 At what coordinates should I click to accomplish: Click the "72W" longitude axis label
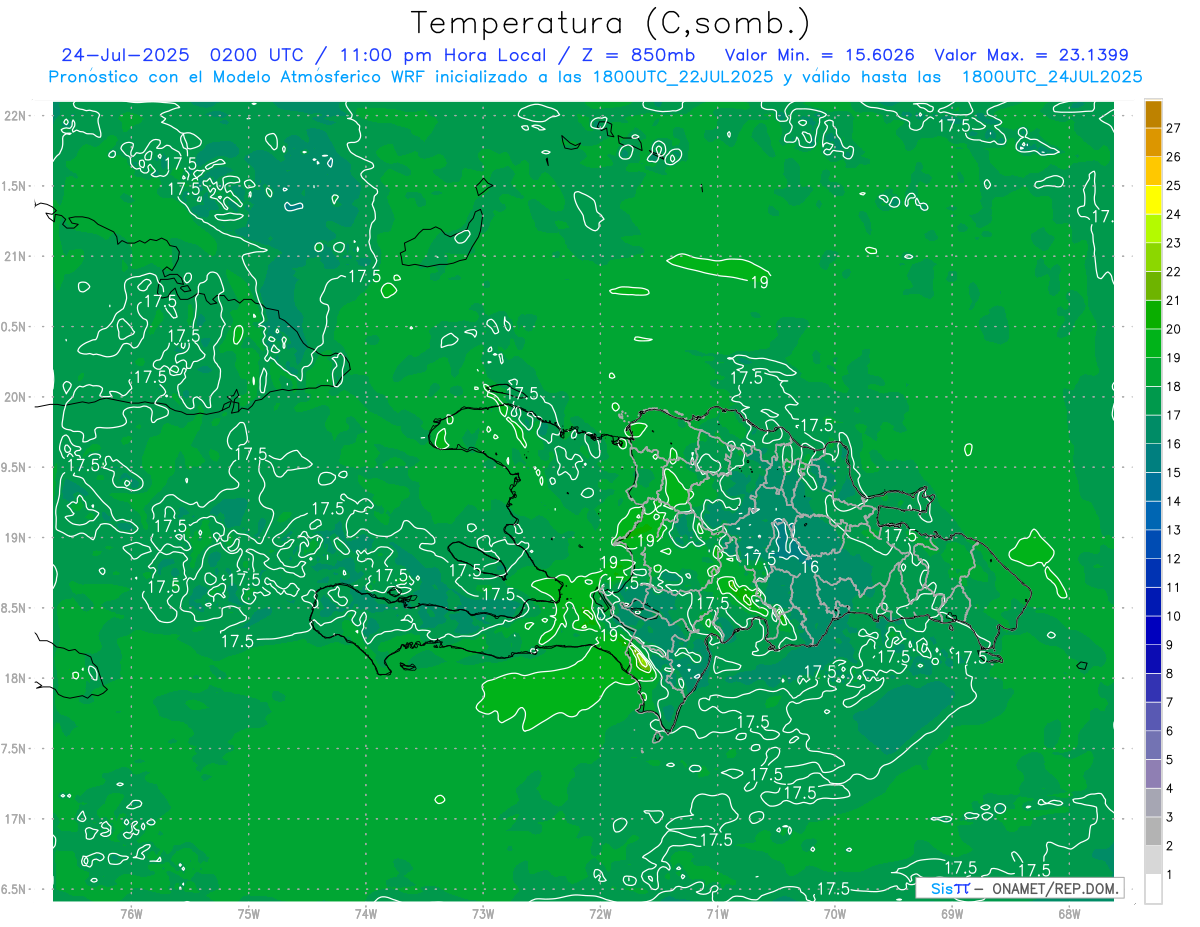pos(600,914)
